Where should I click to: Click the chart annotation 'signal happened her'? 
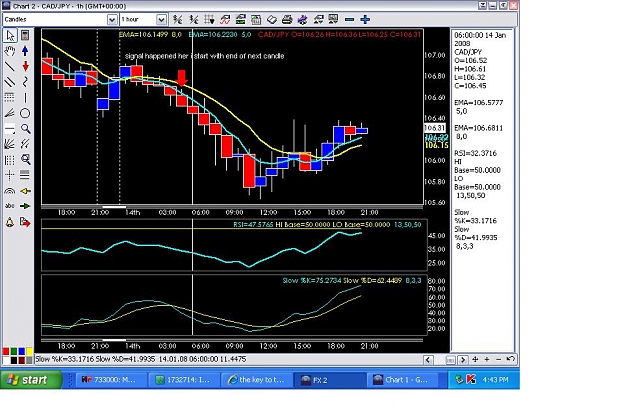pyautogui.click(x=156, y=56)
